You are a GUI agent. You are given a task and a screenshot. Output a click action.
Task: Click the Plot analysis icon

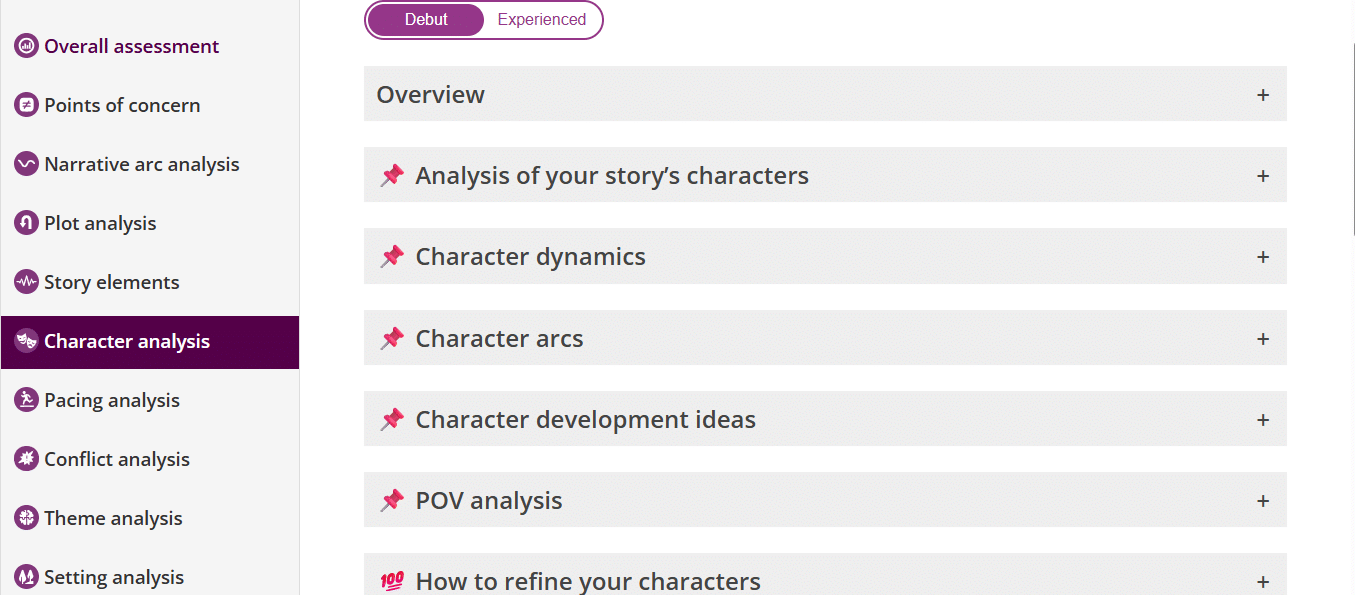pos(26,223)
